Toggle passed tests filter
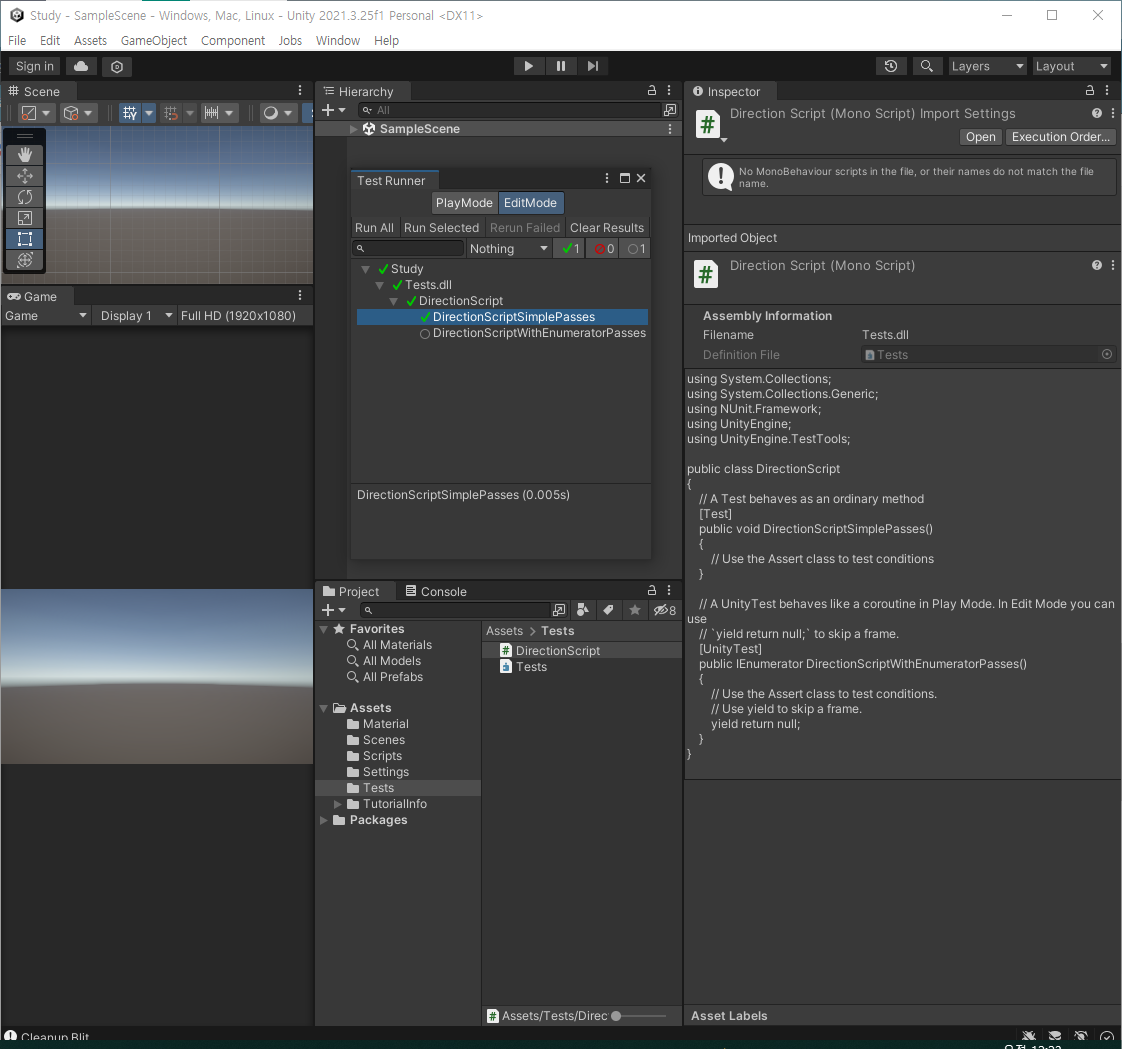 click(571, 249)
